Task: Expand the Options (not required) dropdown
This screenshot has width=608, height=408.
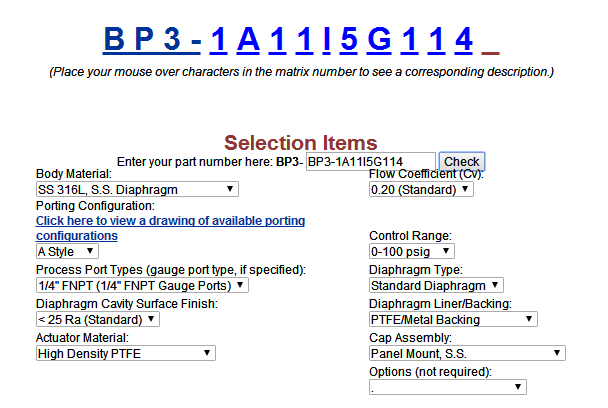Action: click(447, 387)
